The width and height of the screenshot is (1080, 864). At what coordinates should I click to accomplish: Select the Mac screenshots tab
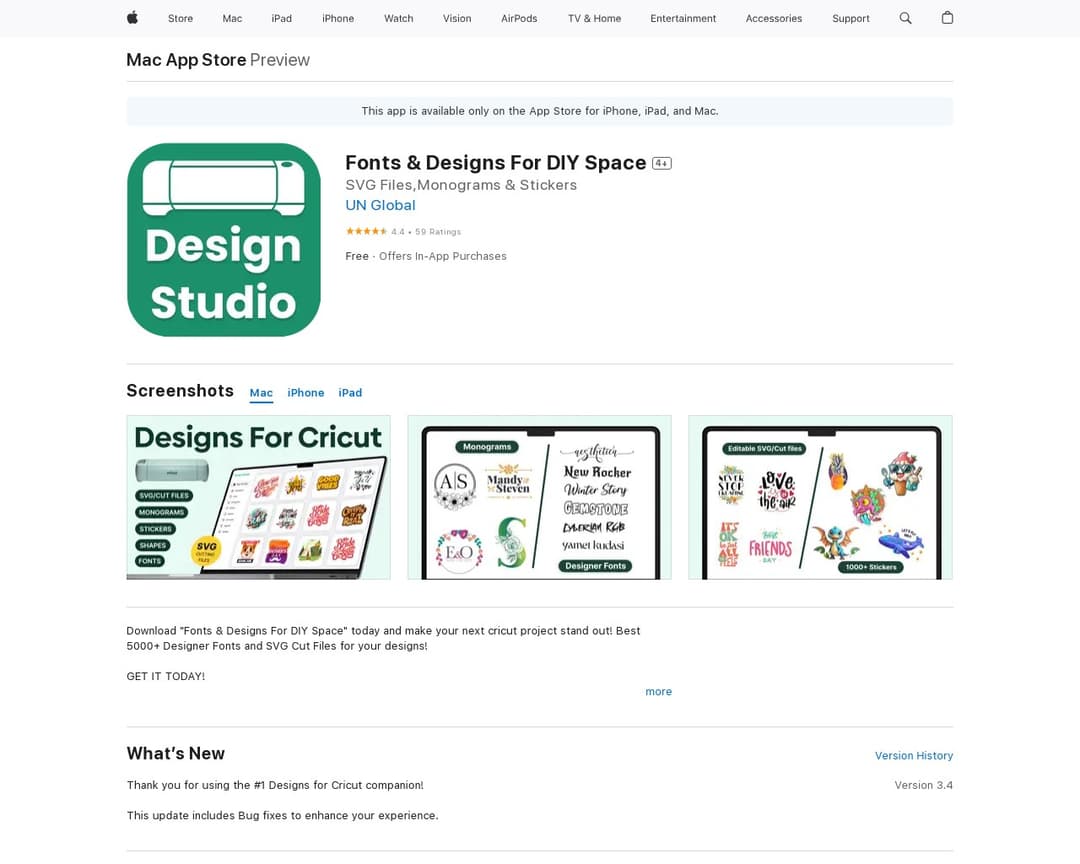click(261, 393)
